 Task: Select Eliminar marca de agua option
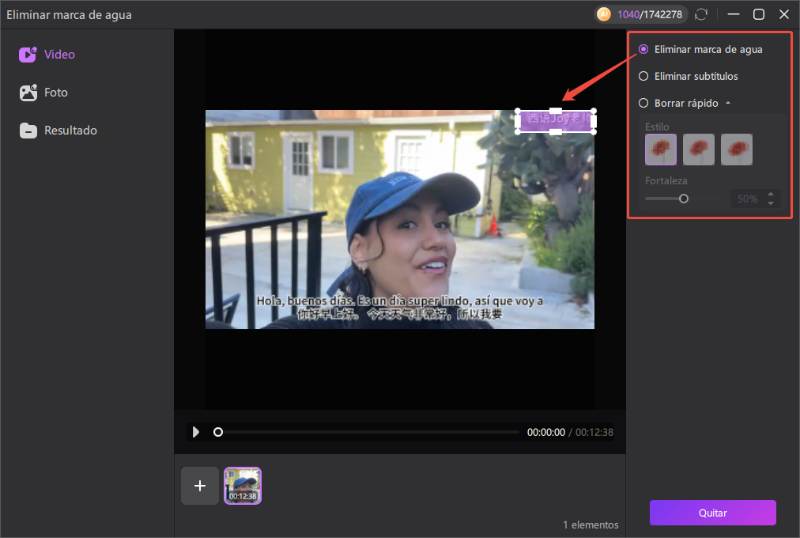coord(643,49)
